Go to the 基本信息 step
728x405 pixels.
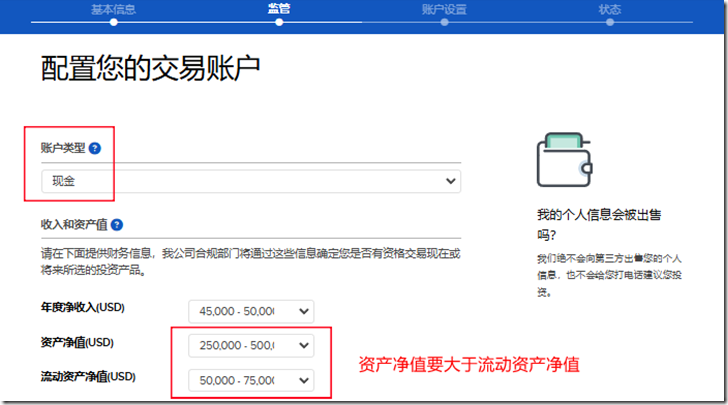point(113,9)
